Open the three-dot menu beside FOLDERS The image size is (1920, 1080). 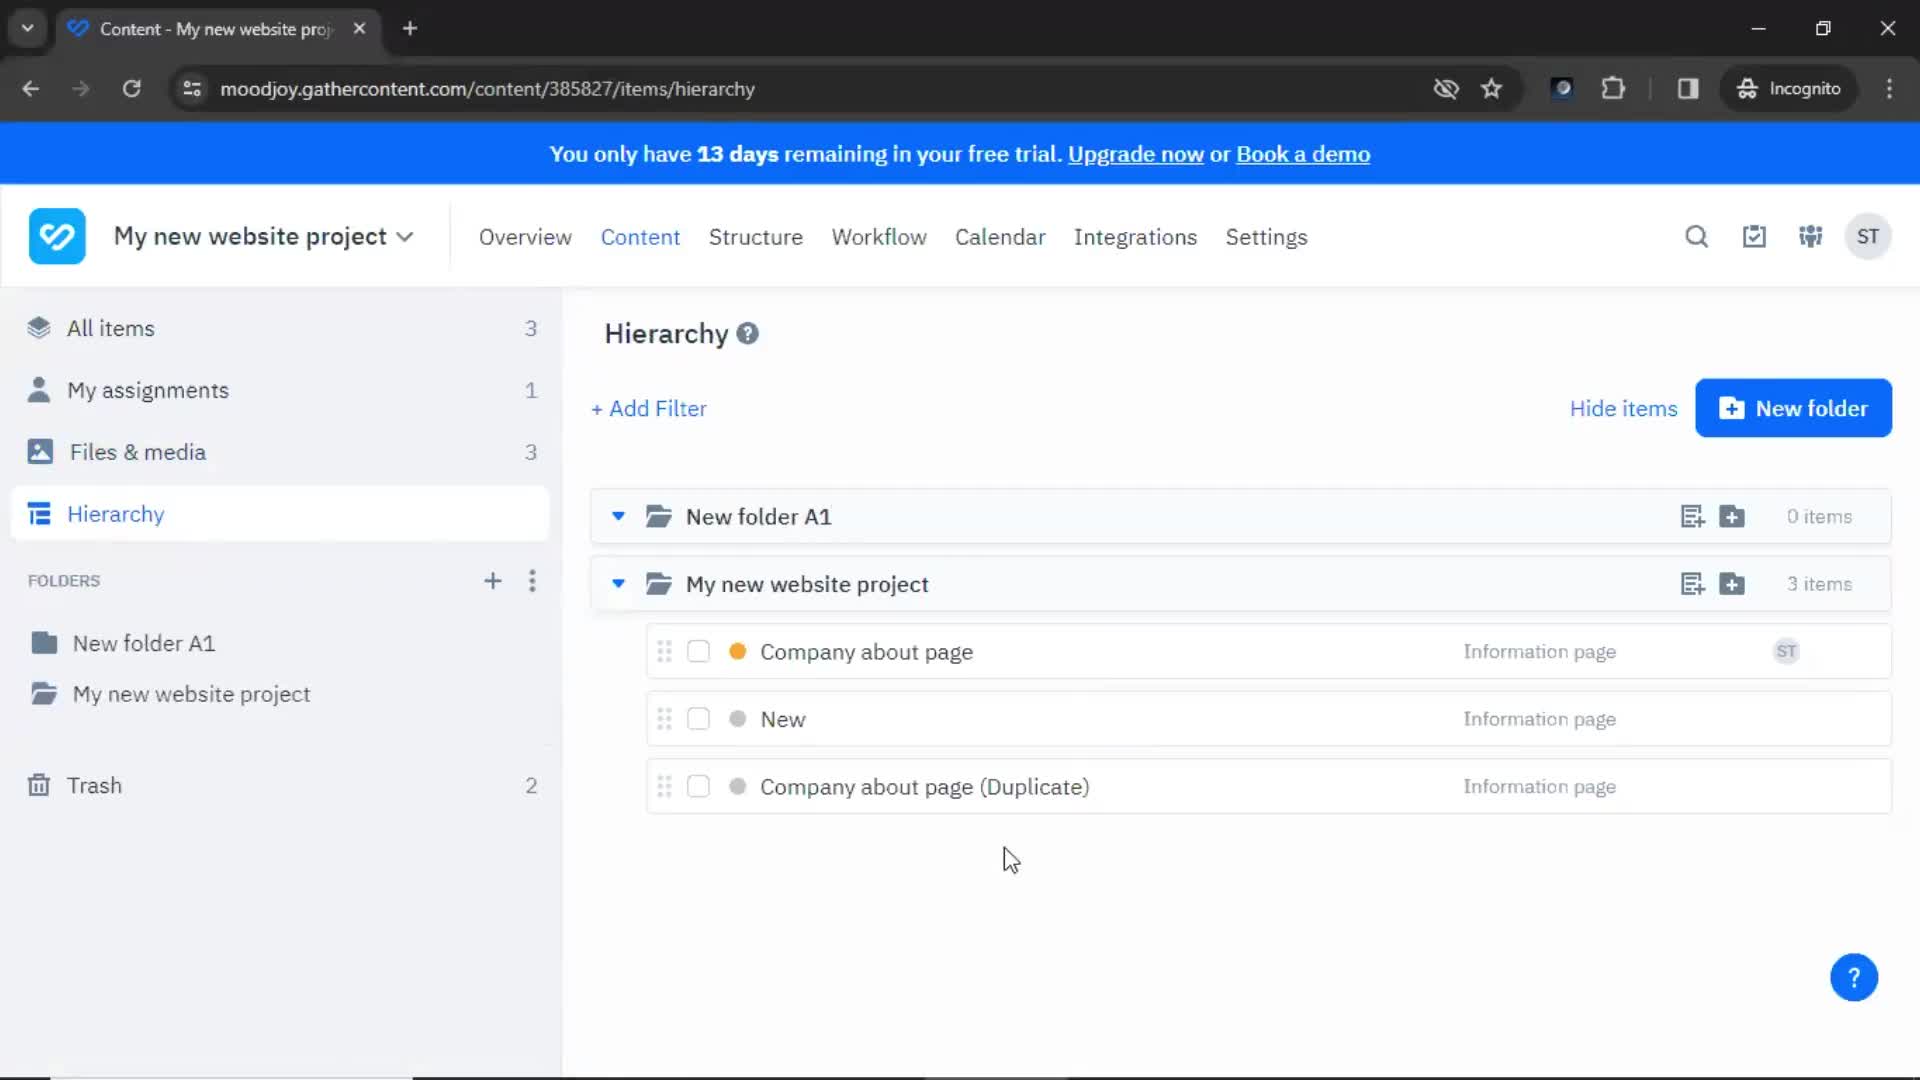pos(532,581)
